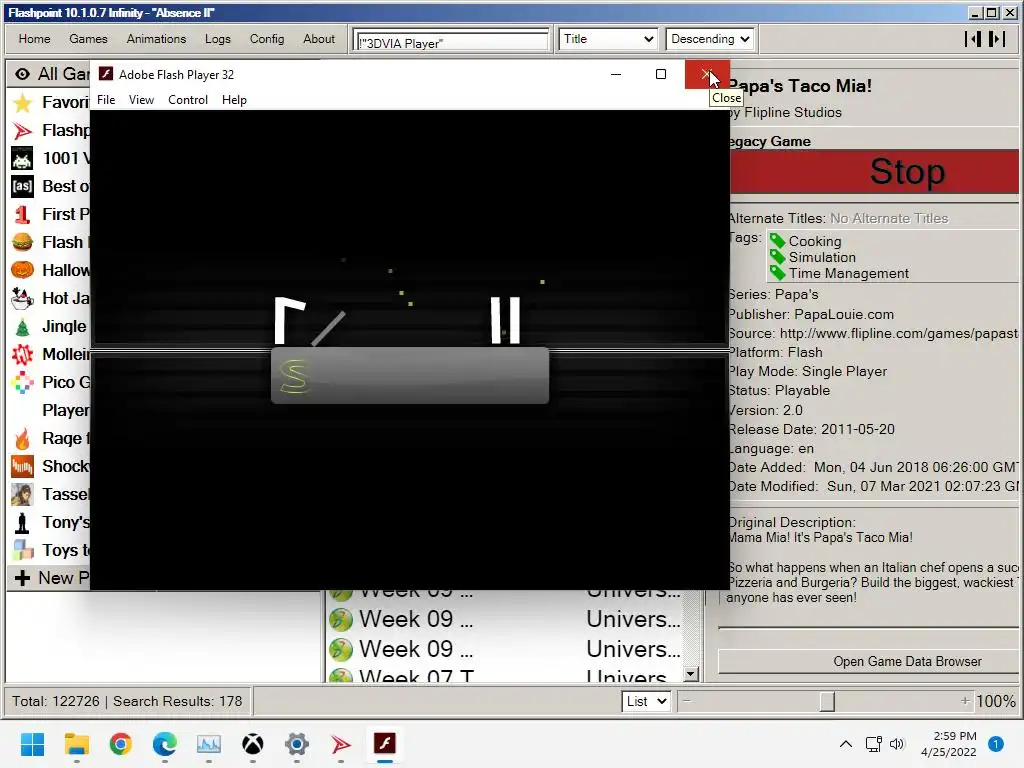Select the Tassel playlist portrait icon
The height and width of the screenshot is (768, 1024).
click(x=22, y=494)
